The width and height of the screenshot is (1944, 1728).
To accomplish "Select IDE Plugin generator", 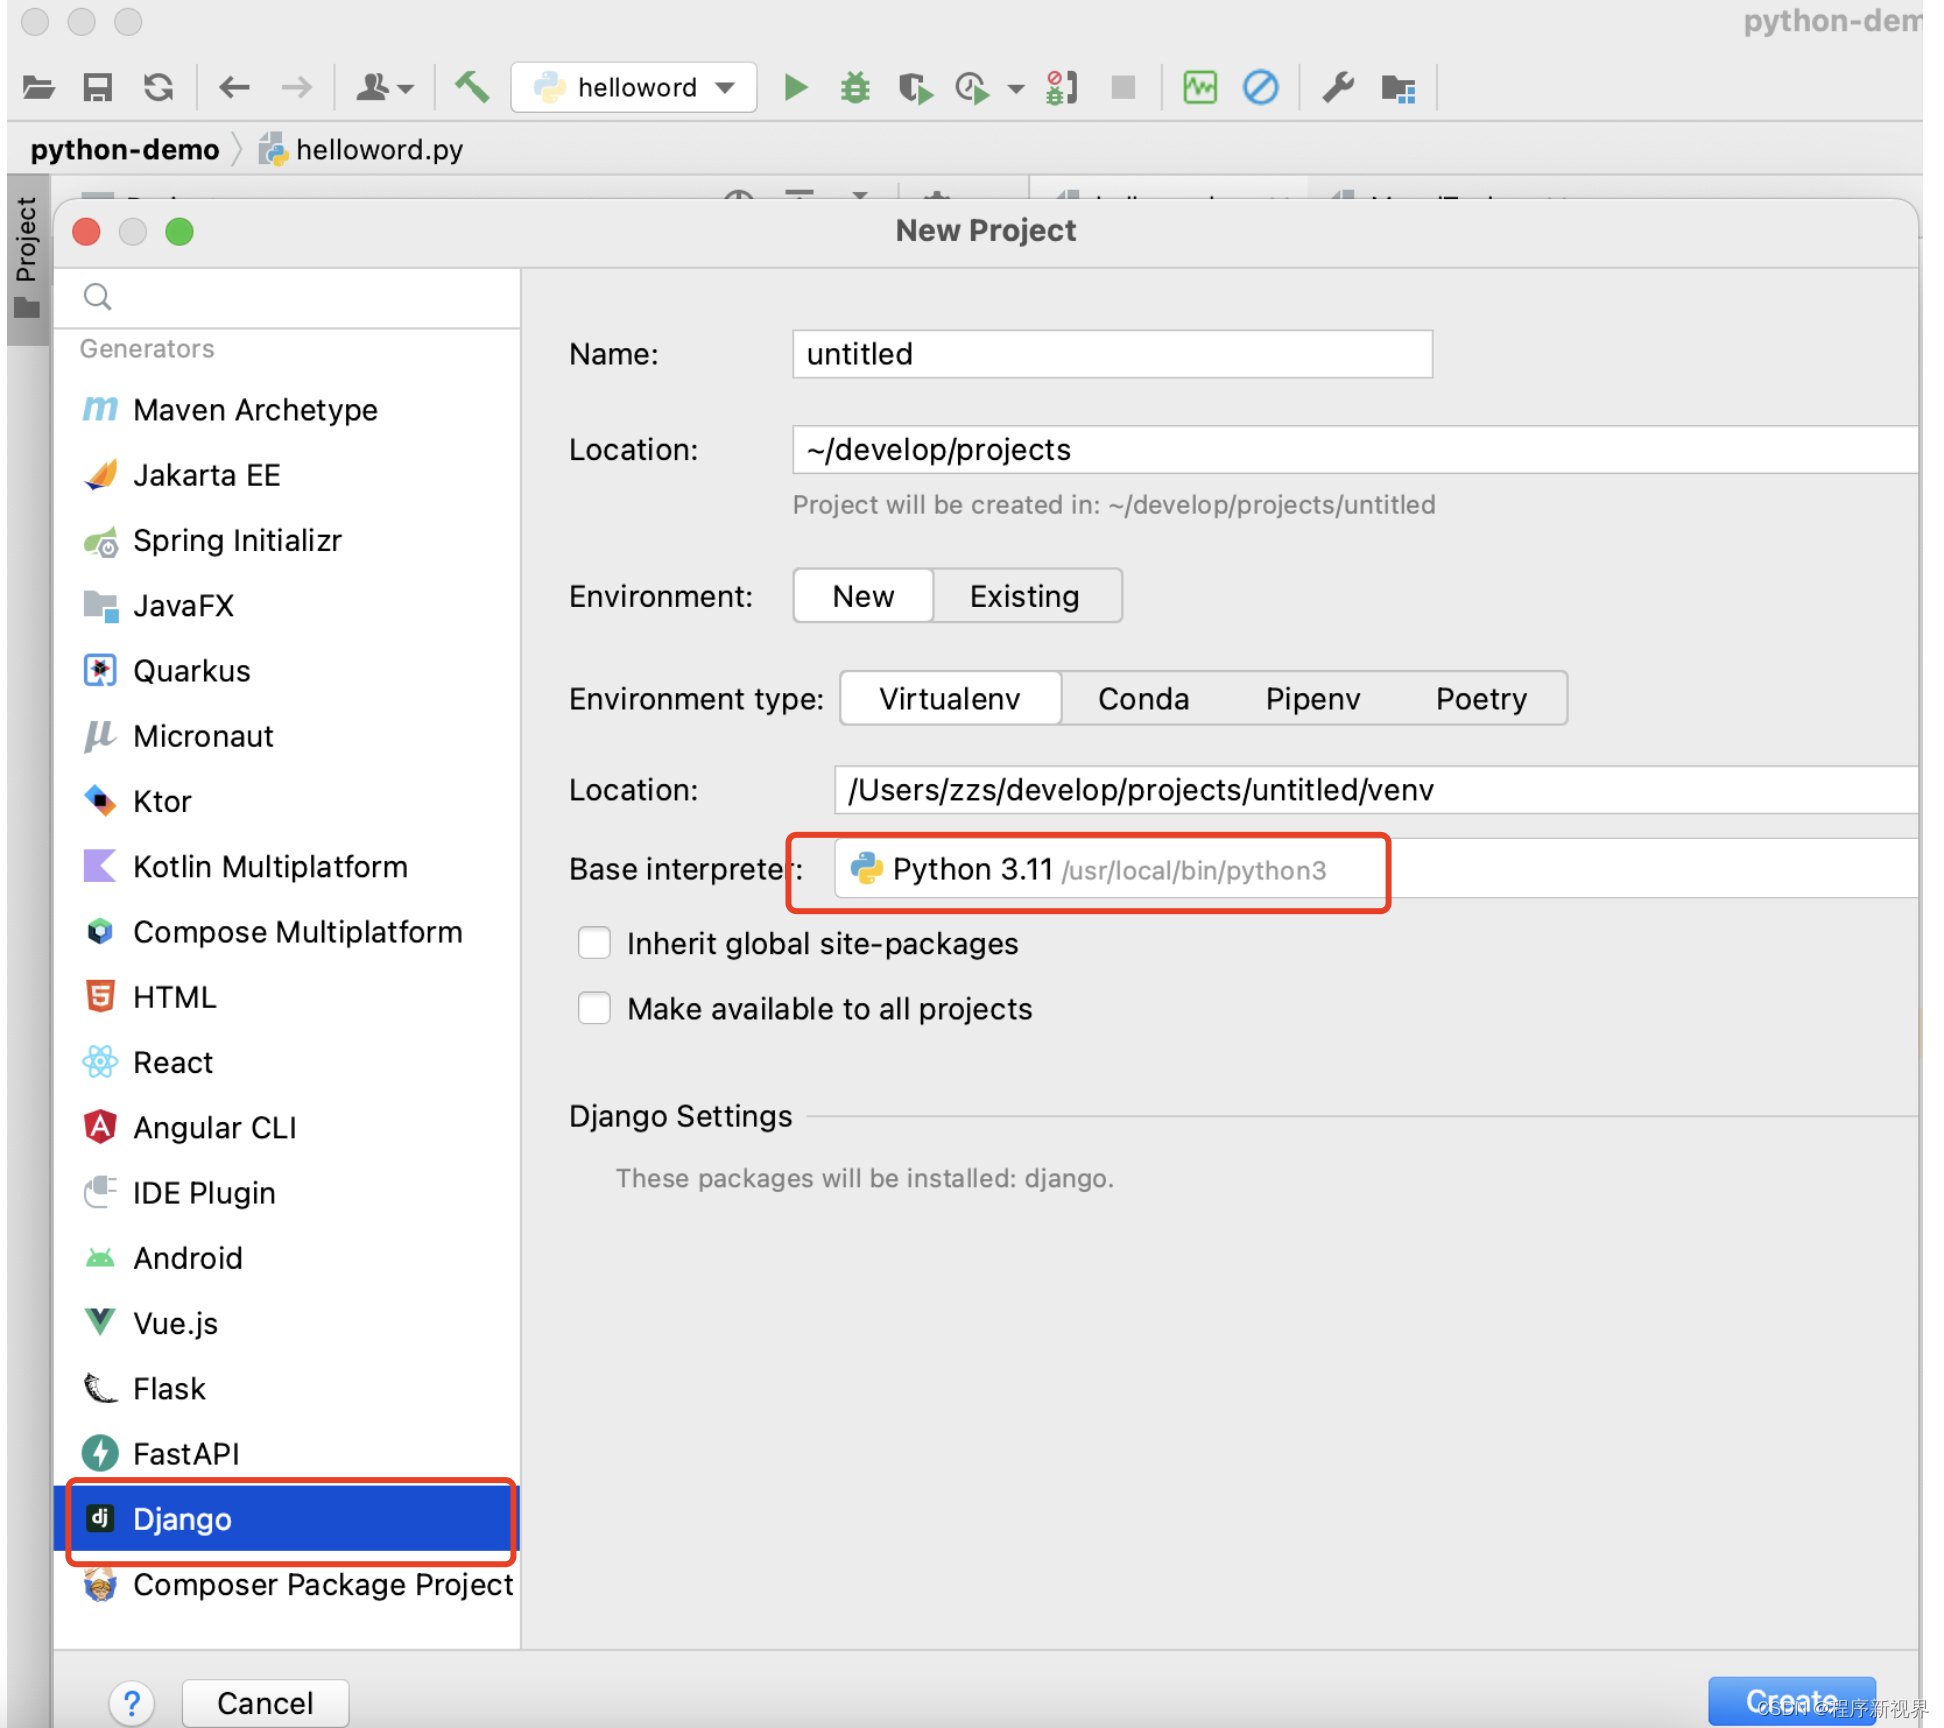I will pyautogui.click(x=287, y=1193).
